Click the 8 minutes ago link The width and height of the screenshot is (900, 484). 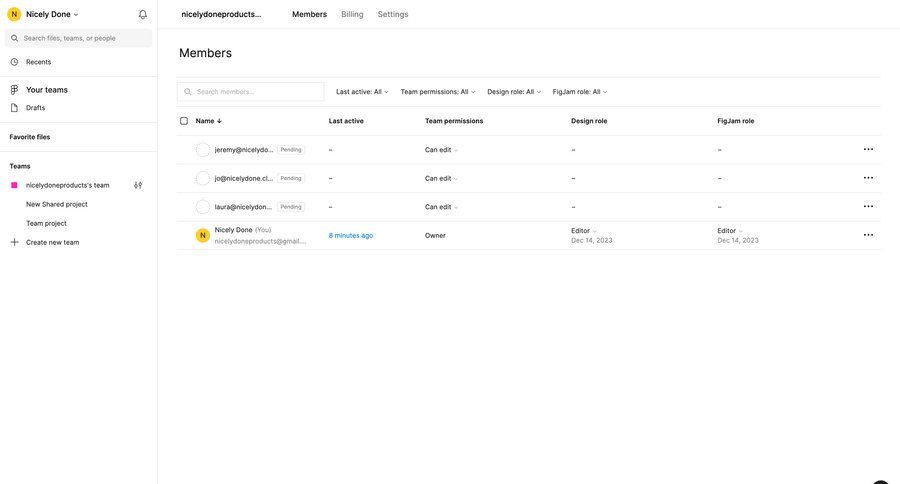click(x=351, y=235)
